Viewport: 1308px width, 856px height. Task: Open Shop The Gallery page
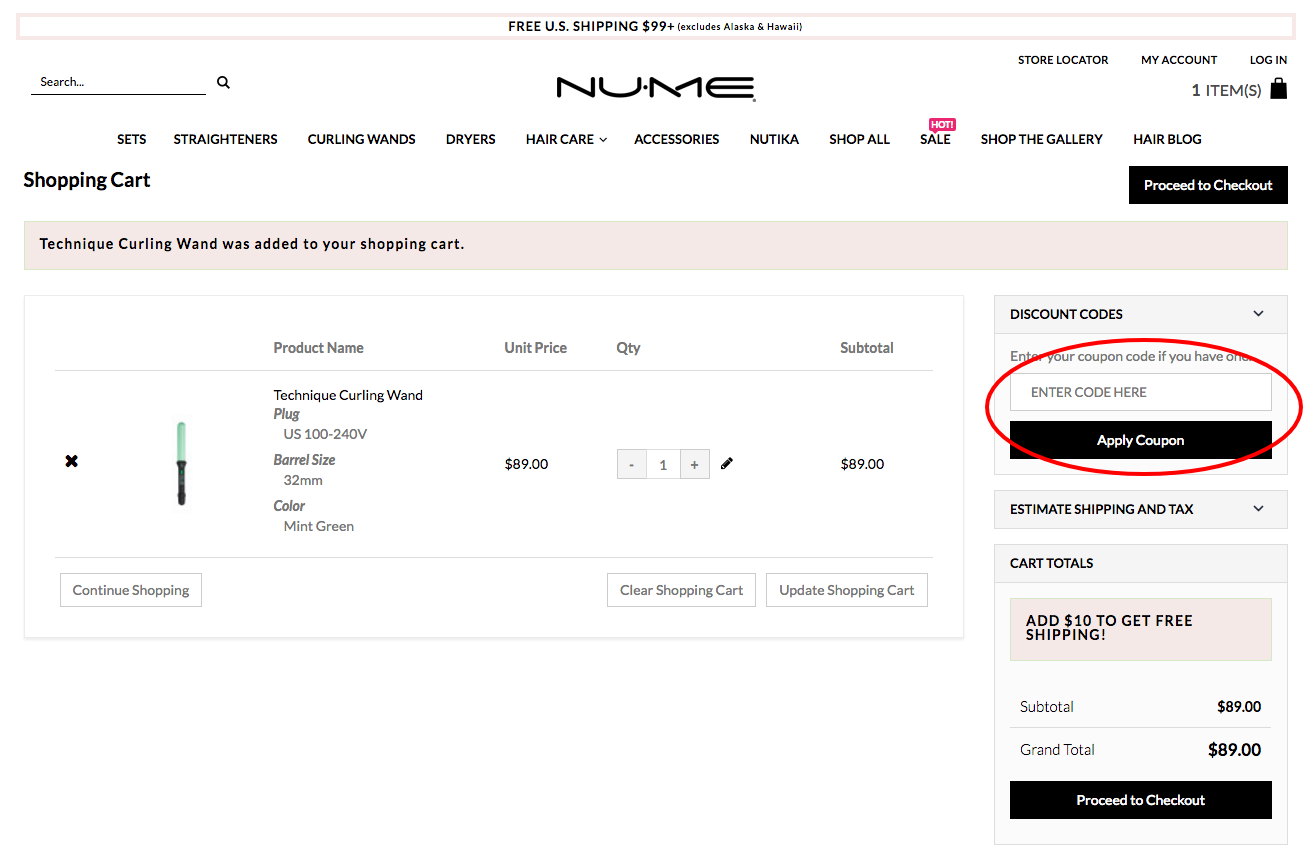pyautogui.click(x=1041, y=139)
